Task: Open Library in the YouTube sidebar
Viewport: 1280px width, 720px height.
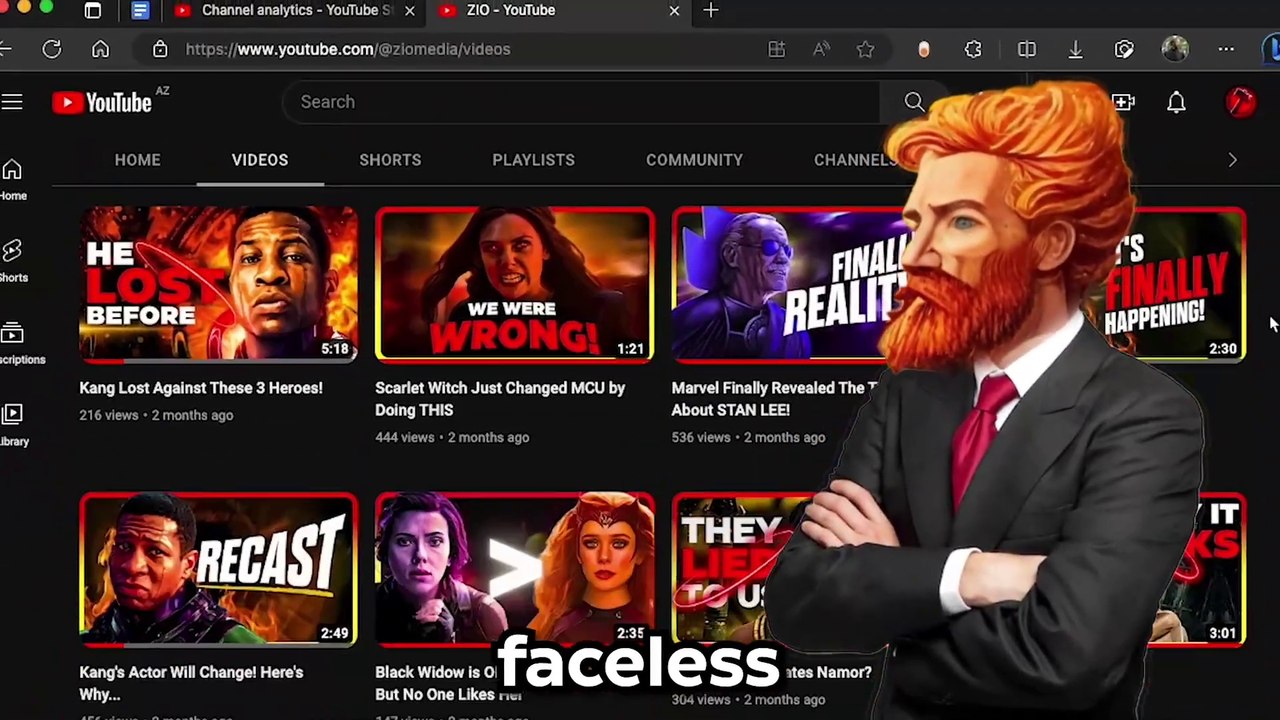Action: [13, 425]
